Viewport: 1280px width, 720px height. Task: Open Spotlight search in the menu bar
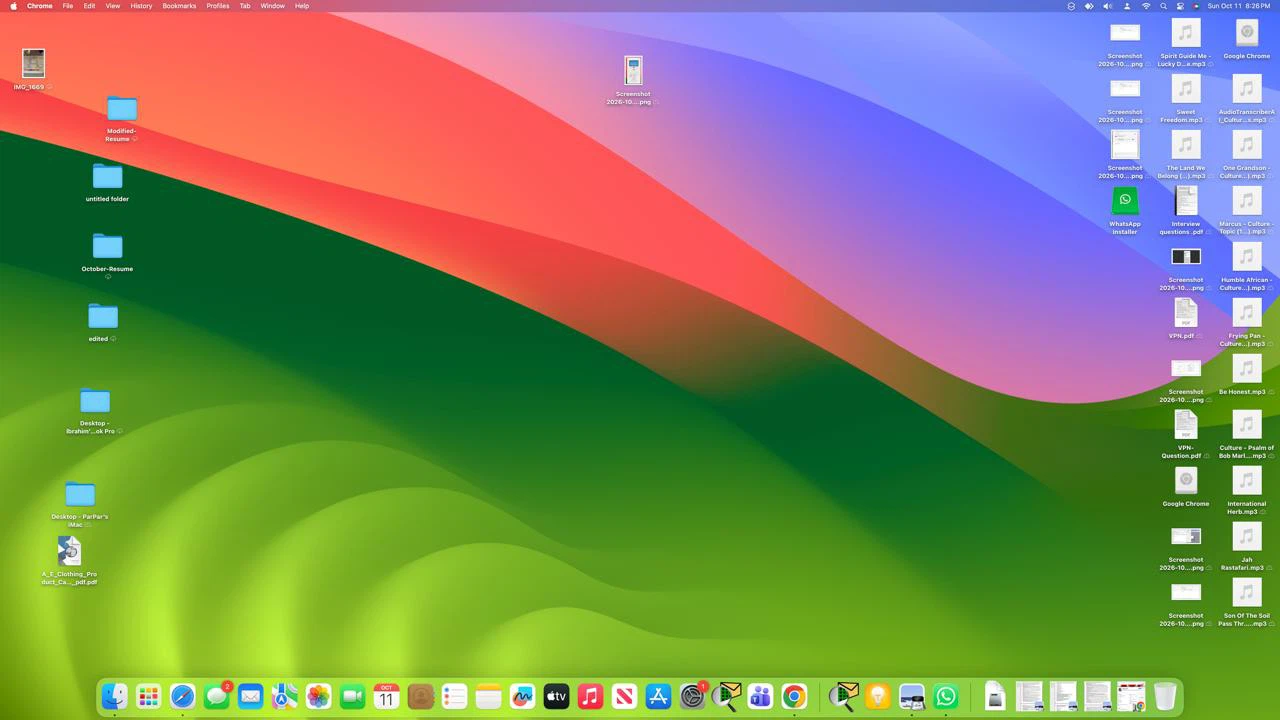tap(1163, 6)
